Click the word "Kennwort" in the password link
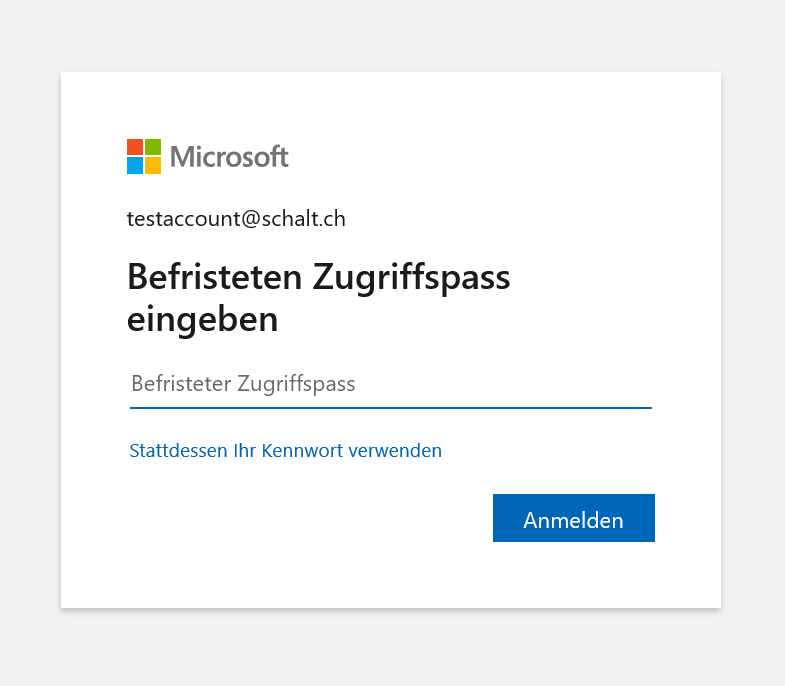This screenshot has width=785, height=686. (x=302, y=451)
